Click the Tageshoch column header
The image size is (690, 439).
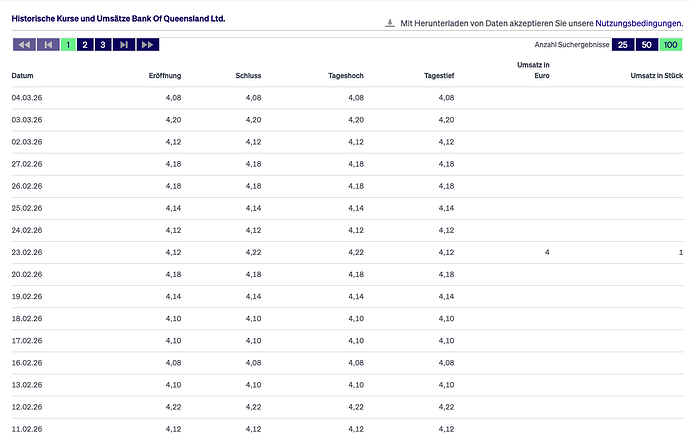[346, 76]
